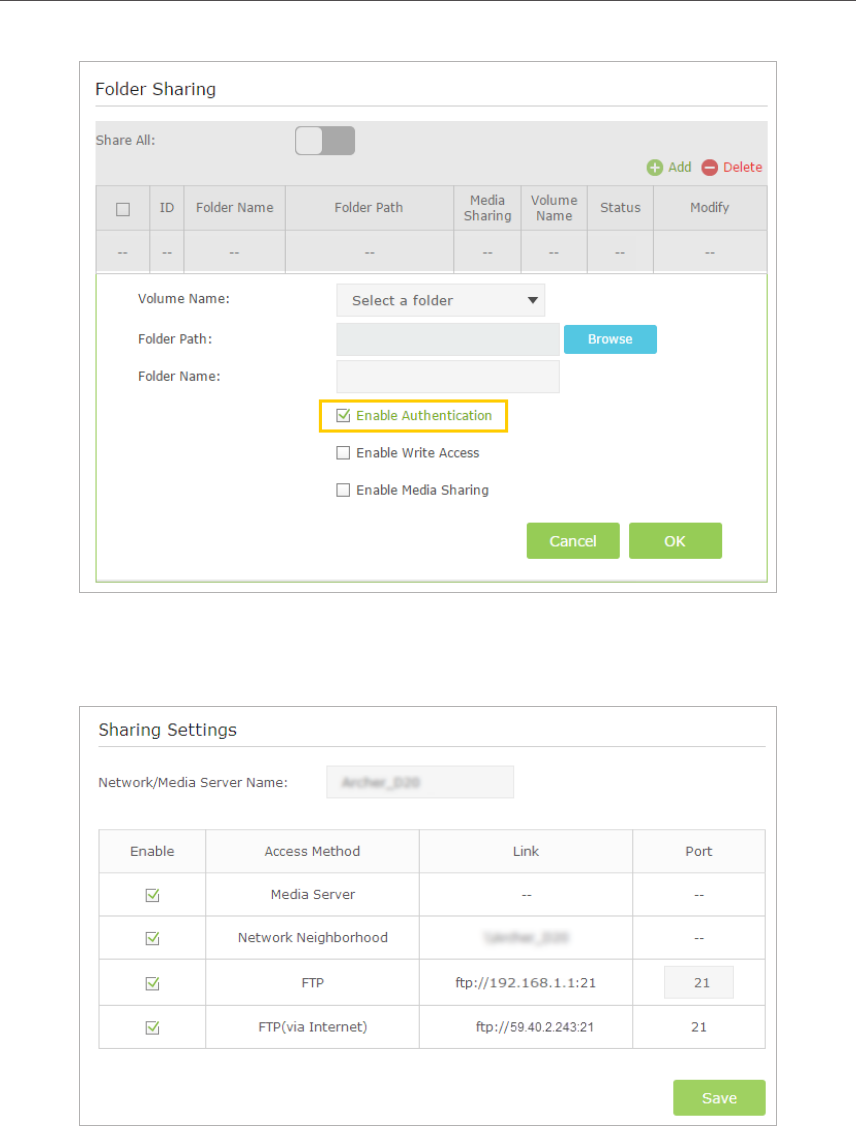
Task: Disable the Media Server access method
Action: click(152, 895)
